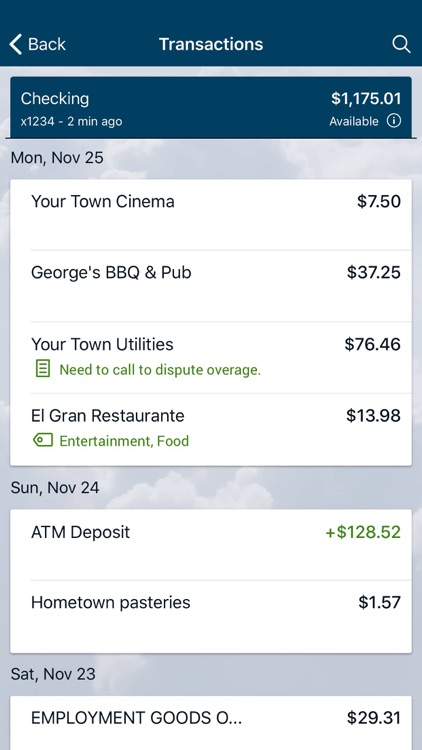
Task: Tap the 'Entertainment, Food' tags text
Action: click(x=124, y=441)
